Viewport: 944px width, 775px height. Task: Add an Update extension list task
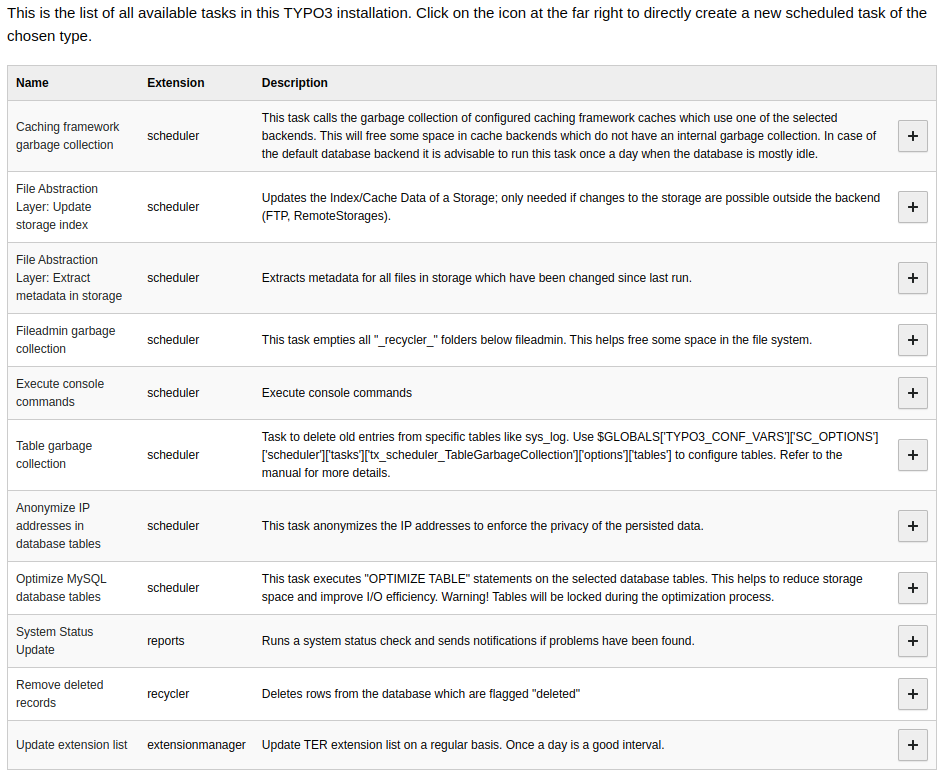pos(912,745)
